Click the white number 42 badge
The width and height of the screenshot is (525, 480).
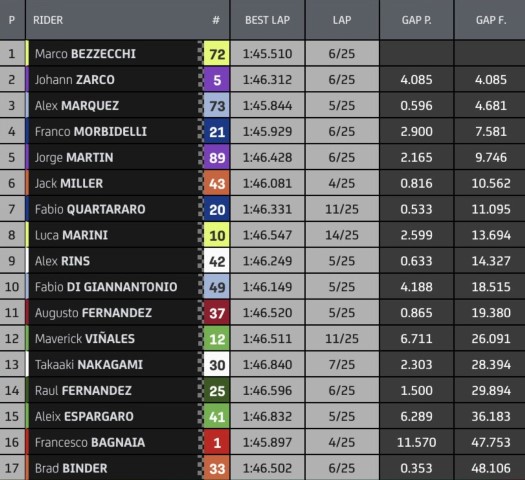point(216,261)
